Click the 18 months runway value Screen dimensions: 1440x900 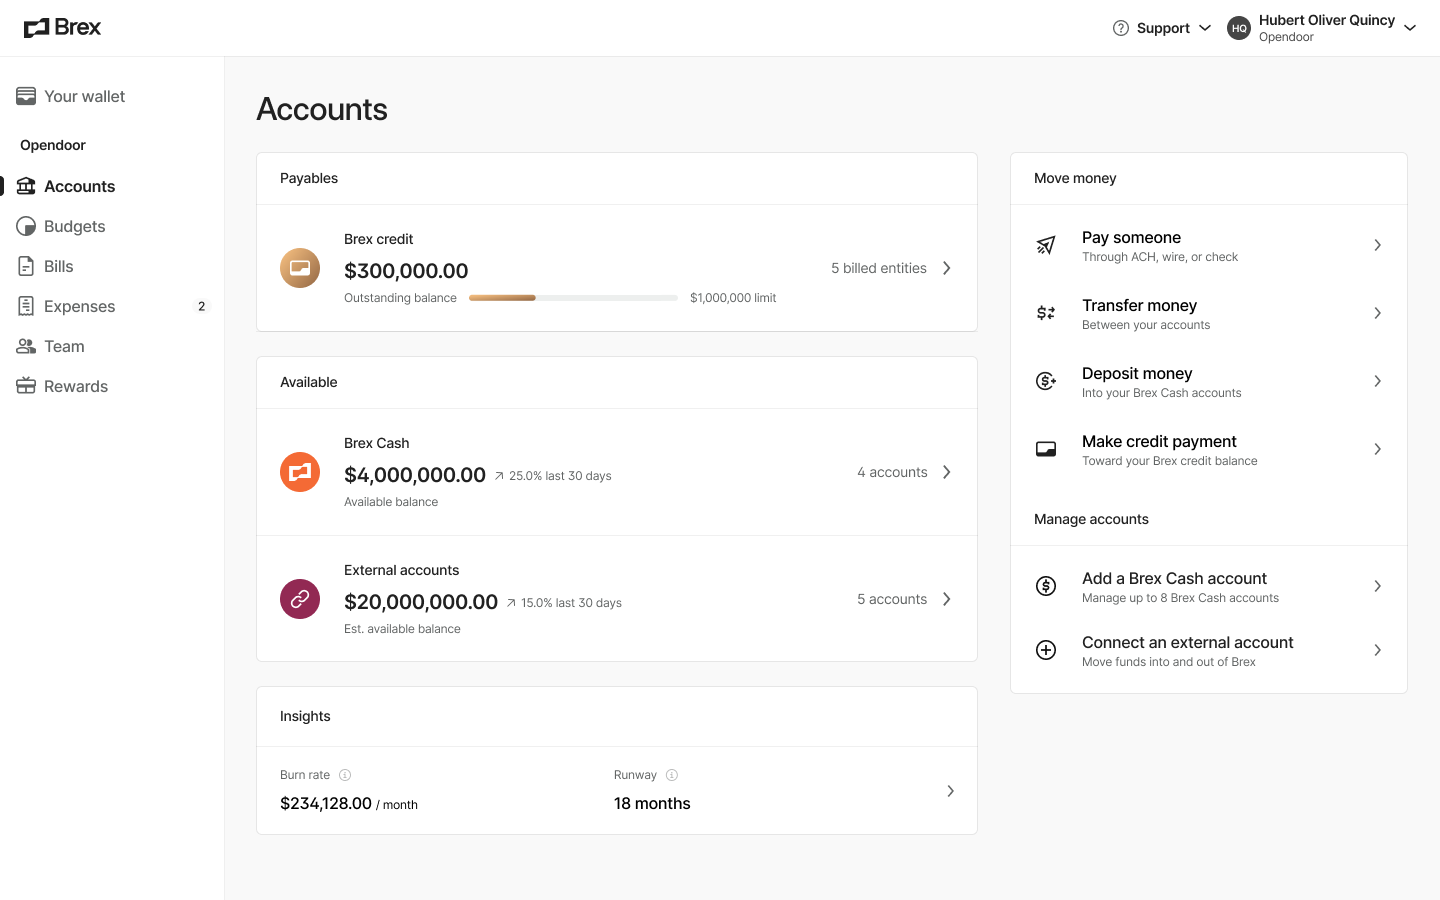[652, 803]
